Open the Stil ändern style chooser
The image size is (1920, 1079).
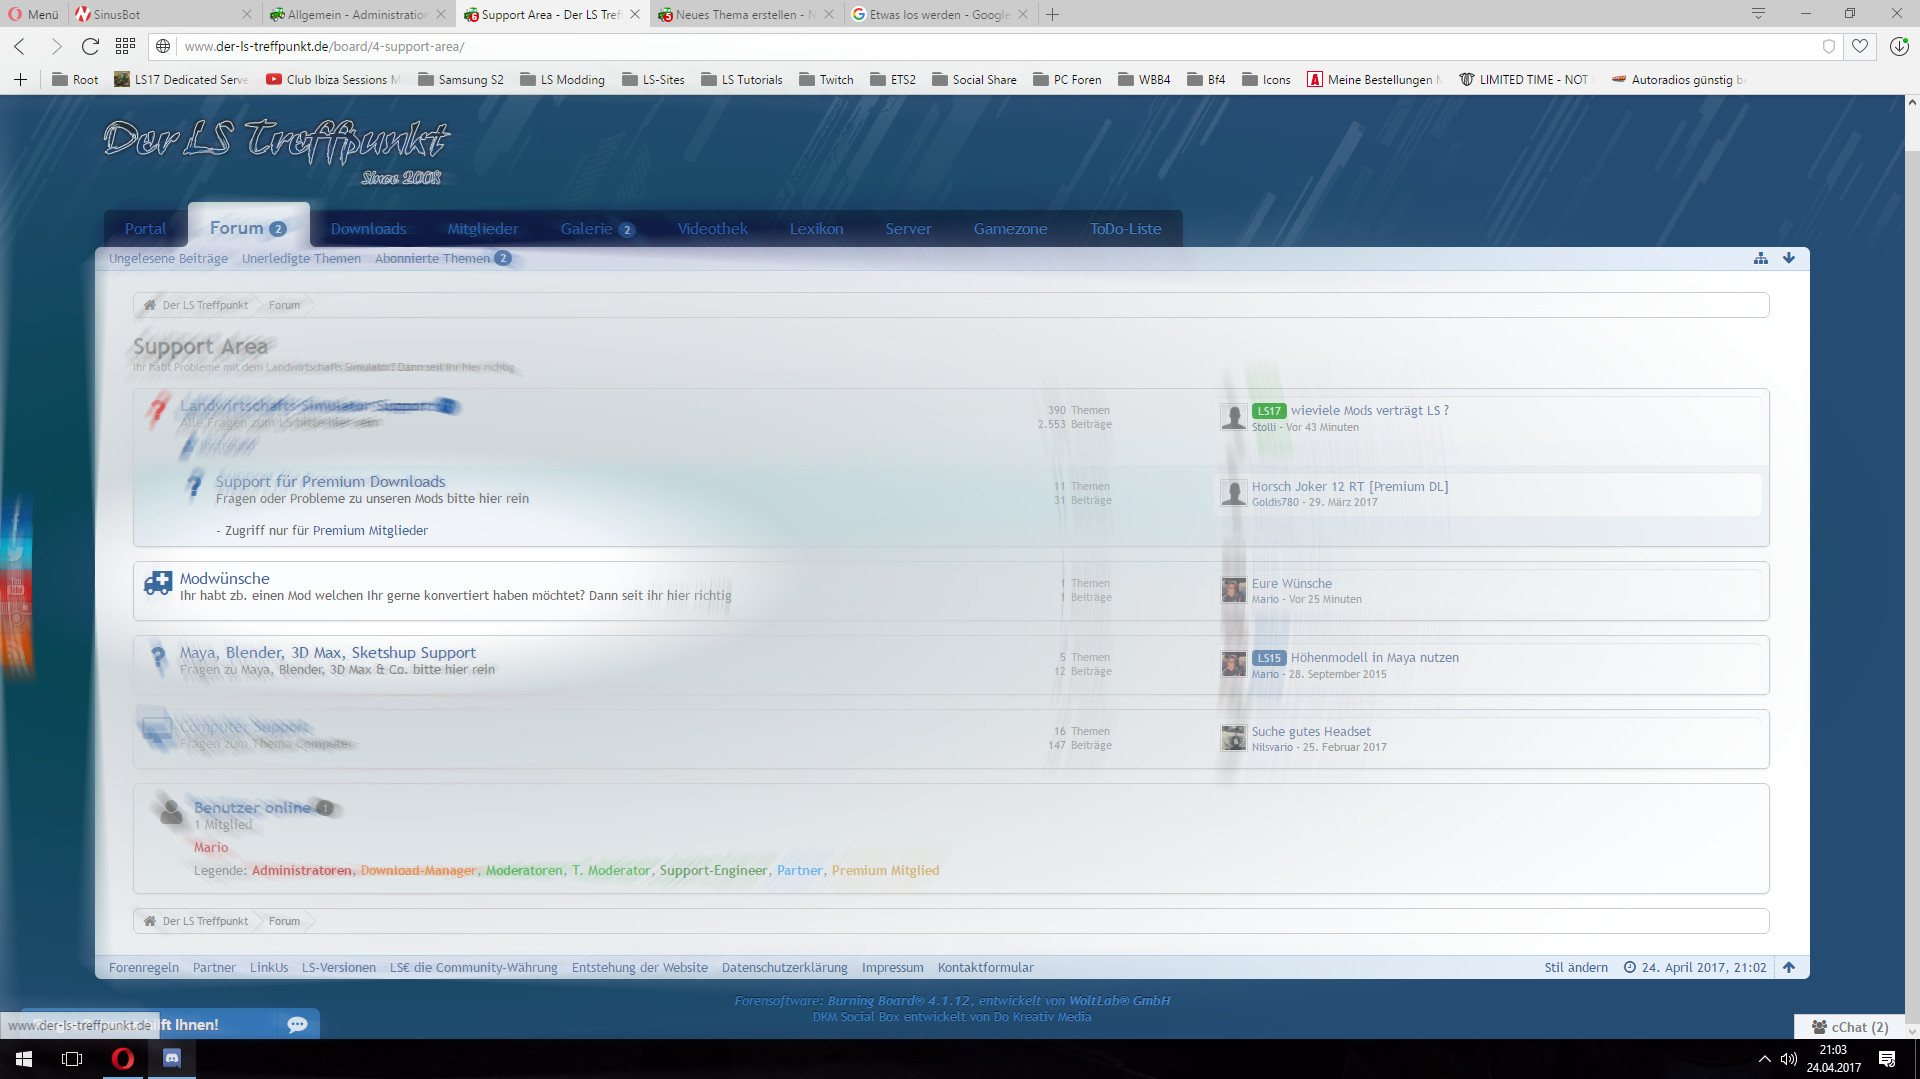click(1575, 967)
